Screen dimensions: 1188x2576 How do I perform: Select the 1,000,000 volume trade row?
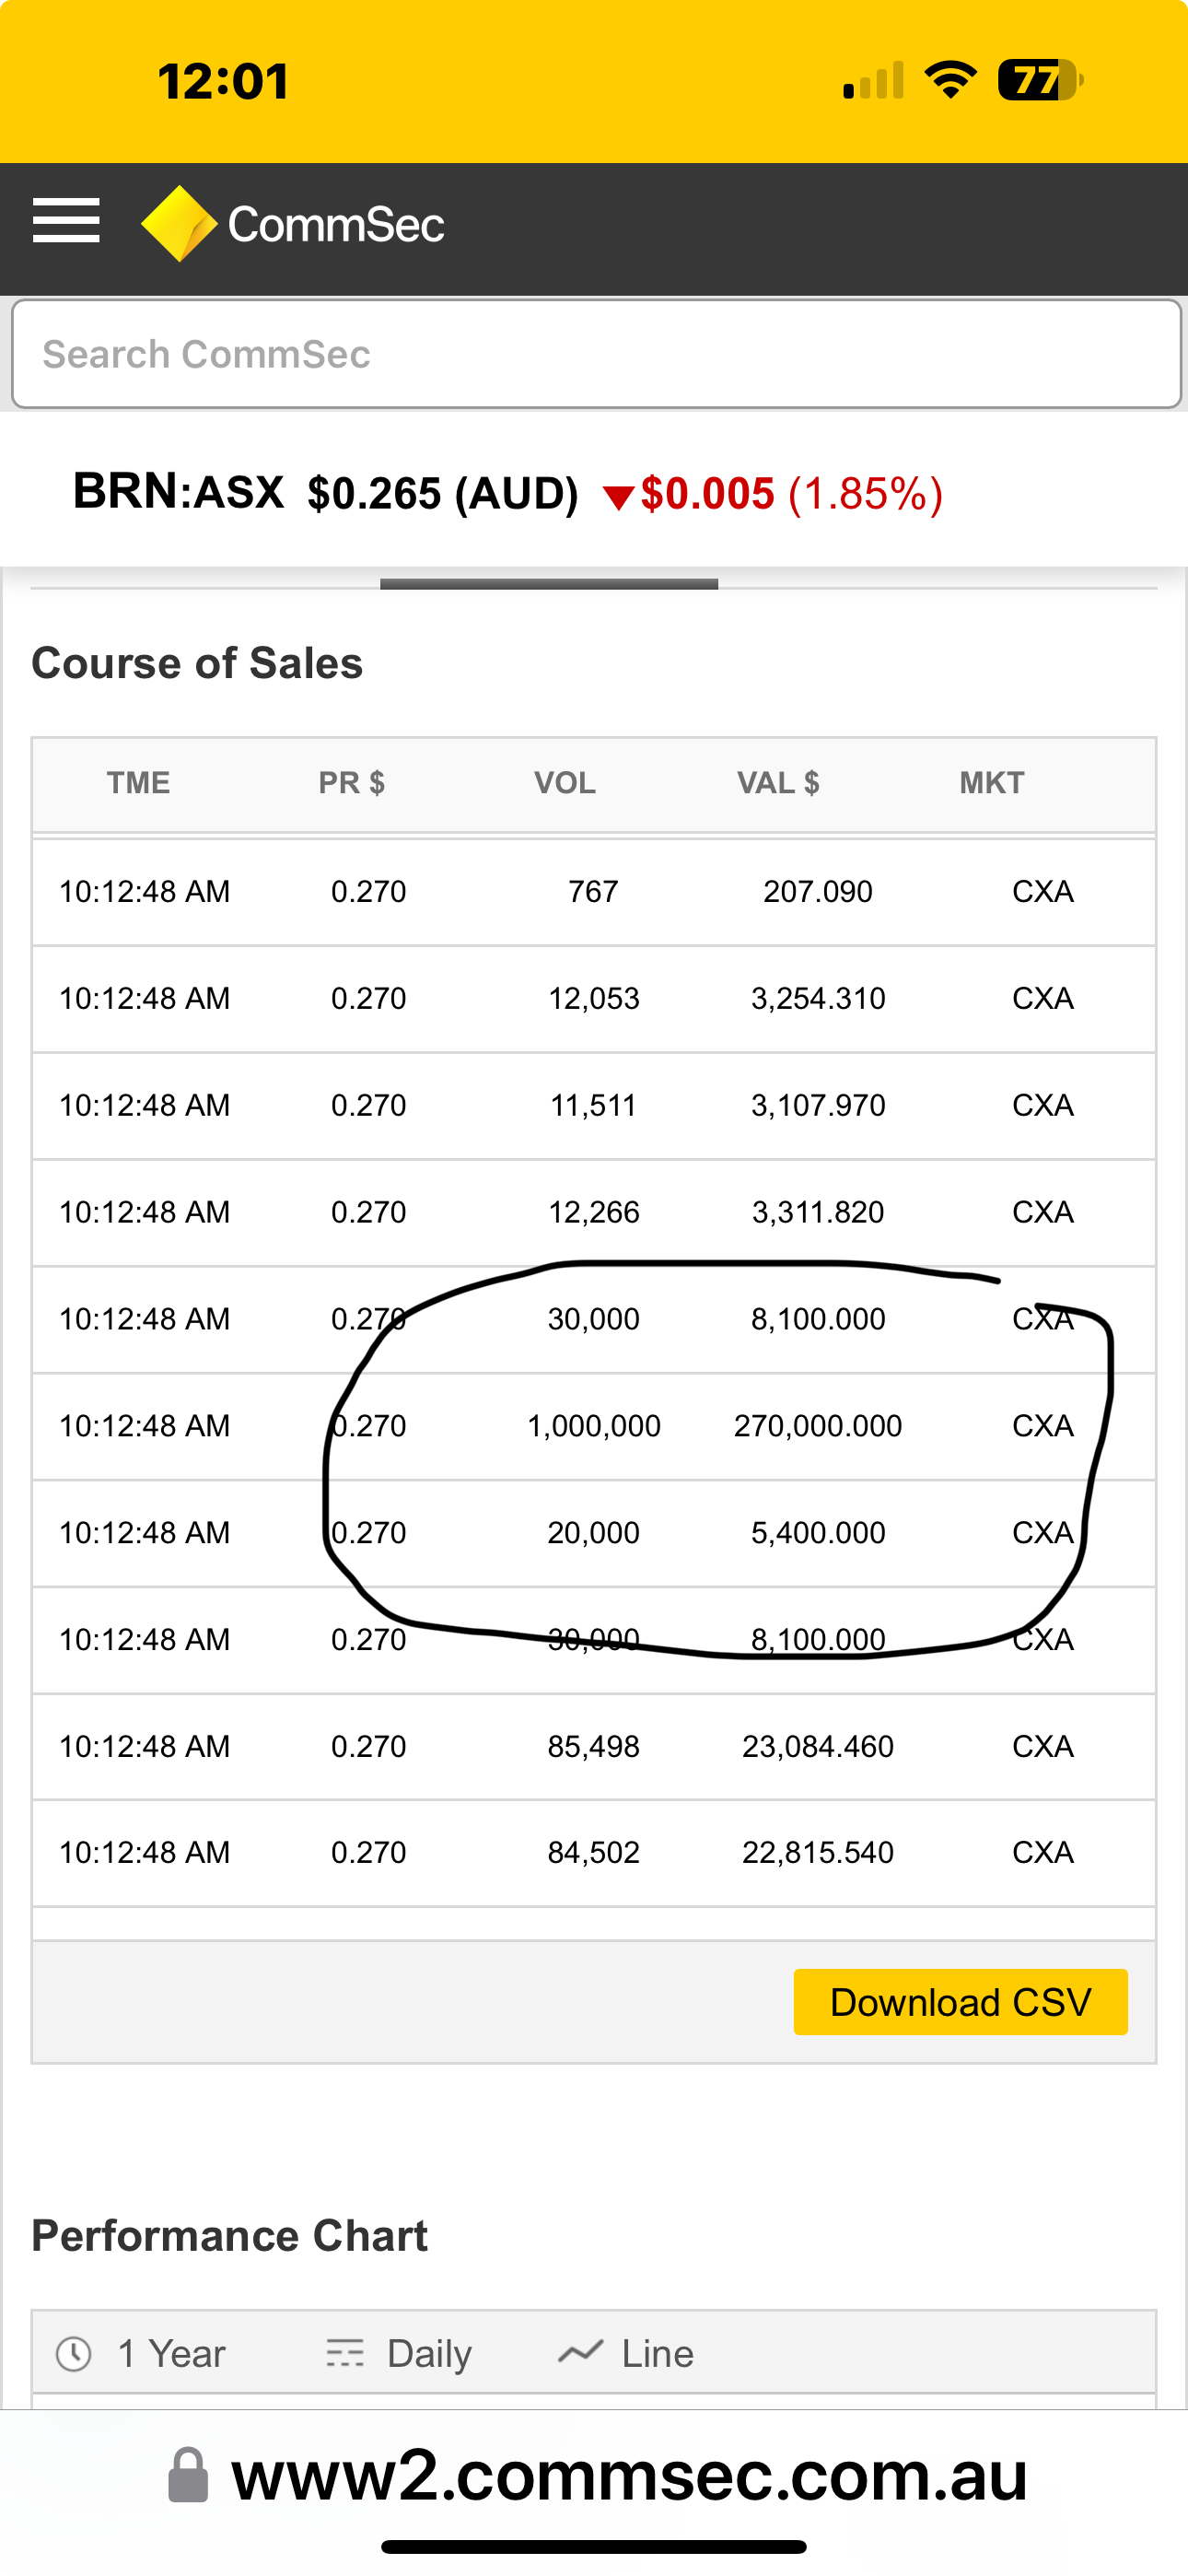[x=593, y=1426]
